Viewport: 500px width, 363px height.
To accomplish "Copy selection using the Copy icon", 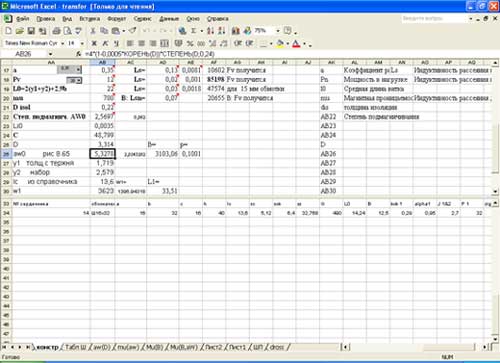I will [104, 31].
